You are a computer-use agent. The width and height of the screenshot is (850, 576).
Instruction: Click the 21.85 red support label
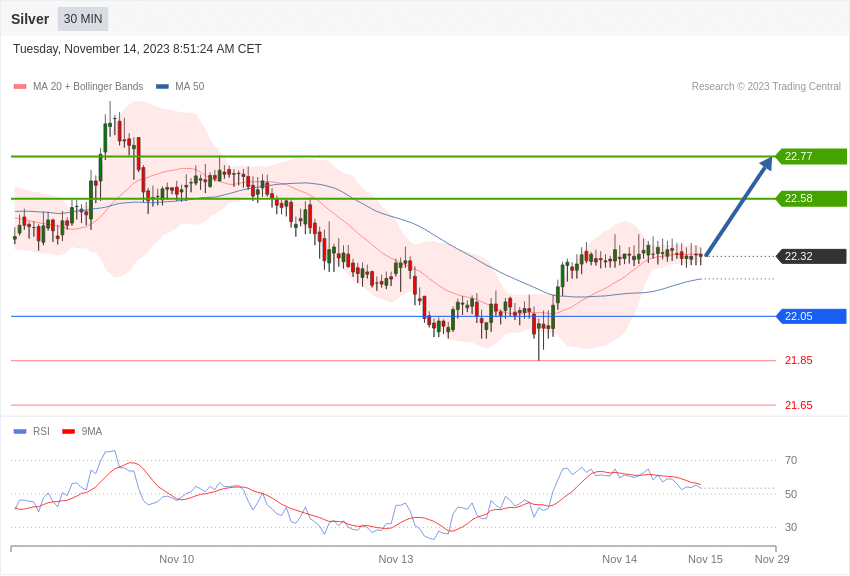click(799, 360)
